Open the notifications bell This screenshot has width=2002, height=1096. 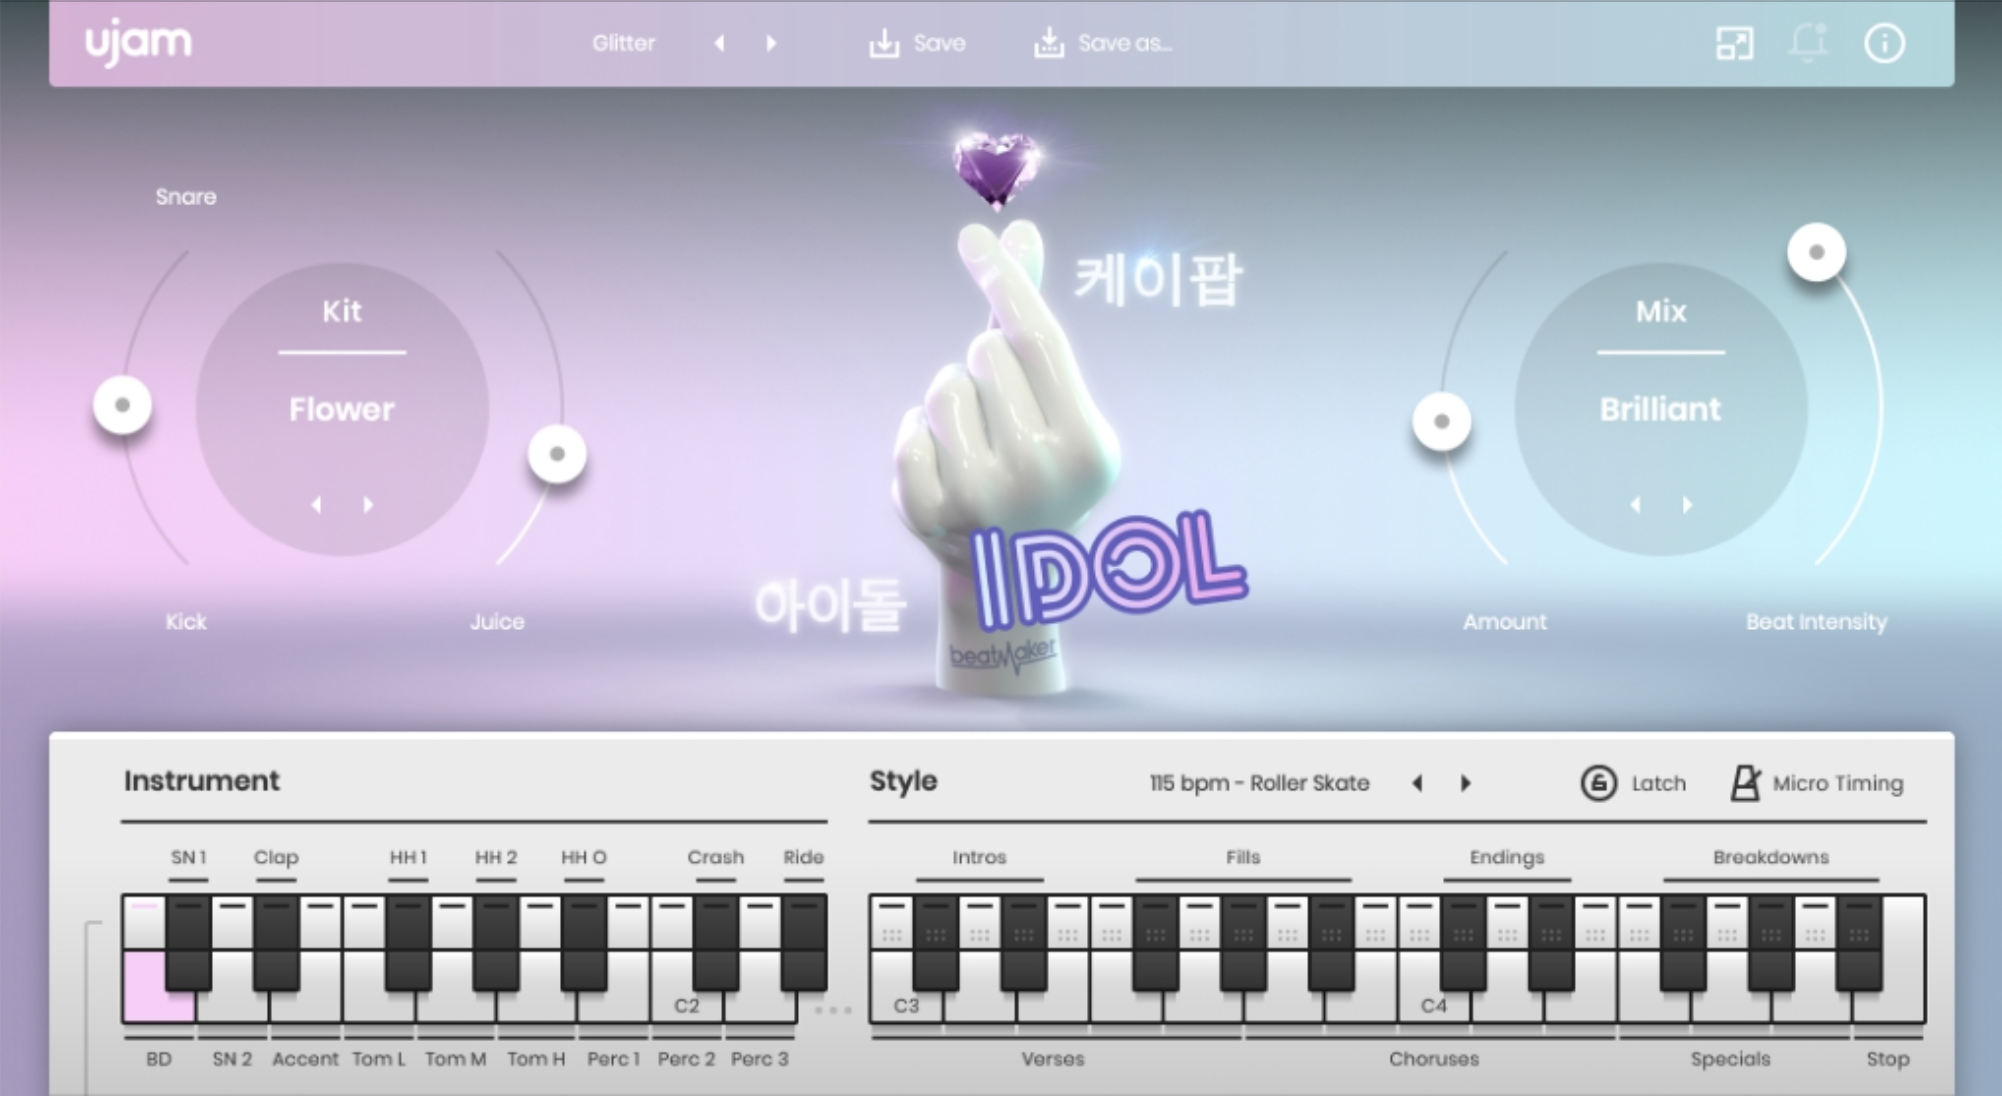[x=1808, y=43]
